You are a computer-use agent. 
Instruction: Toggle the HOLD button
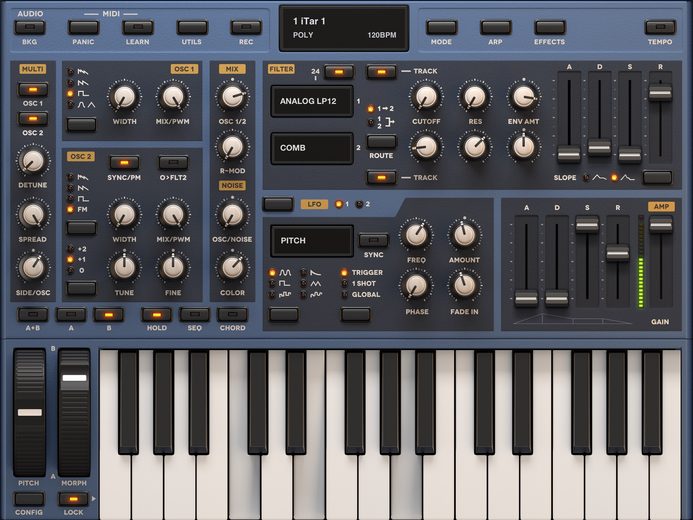click(x=156, y=315)
